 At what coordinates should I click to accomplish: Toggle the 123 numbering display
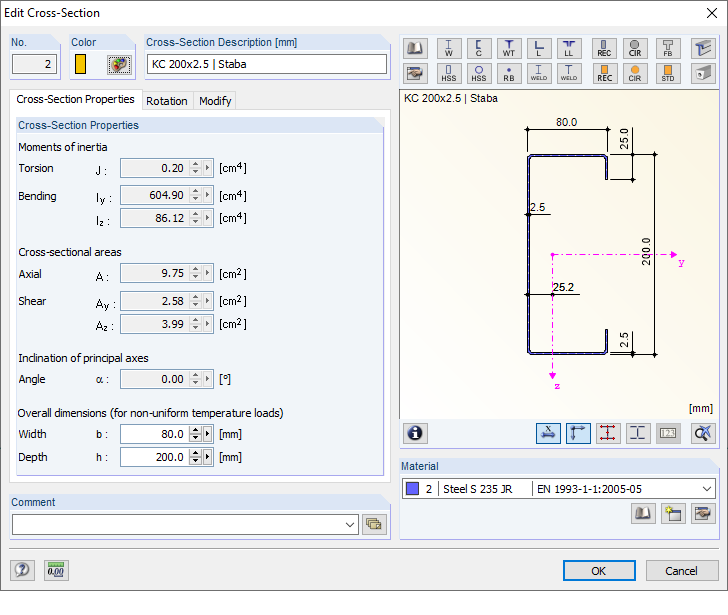tap(668, 434)
